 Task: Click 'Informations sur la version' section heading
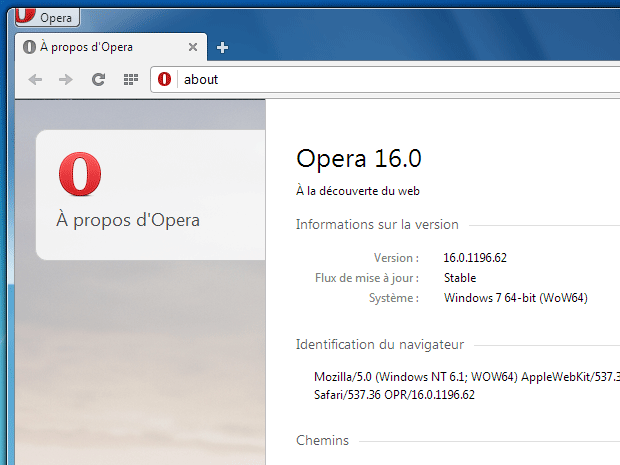377,224
